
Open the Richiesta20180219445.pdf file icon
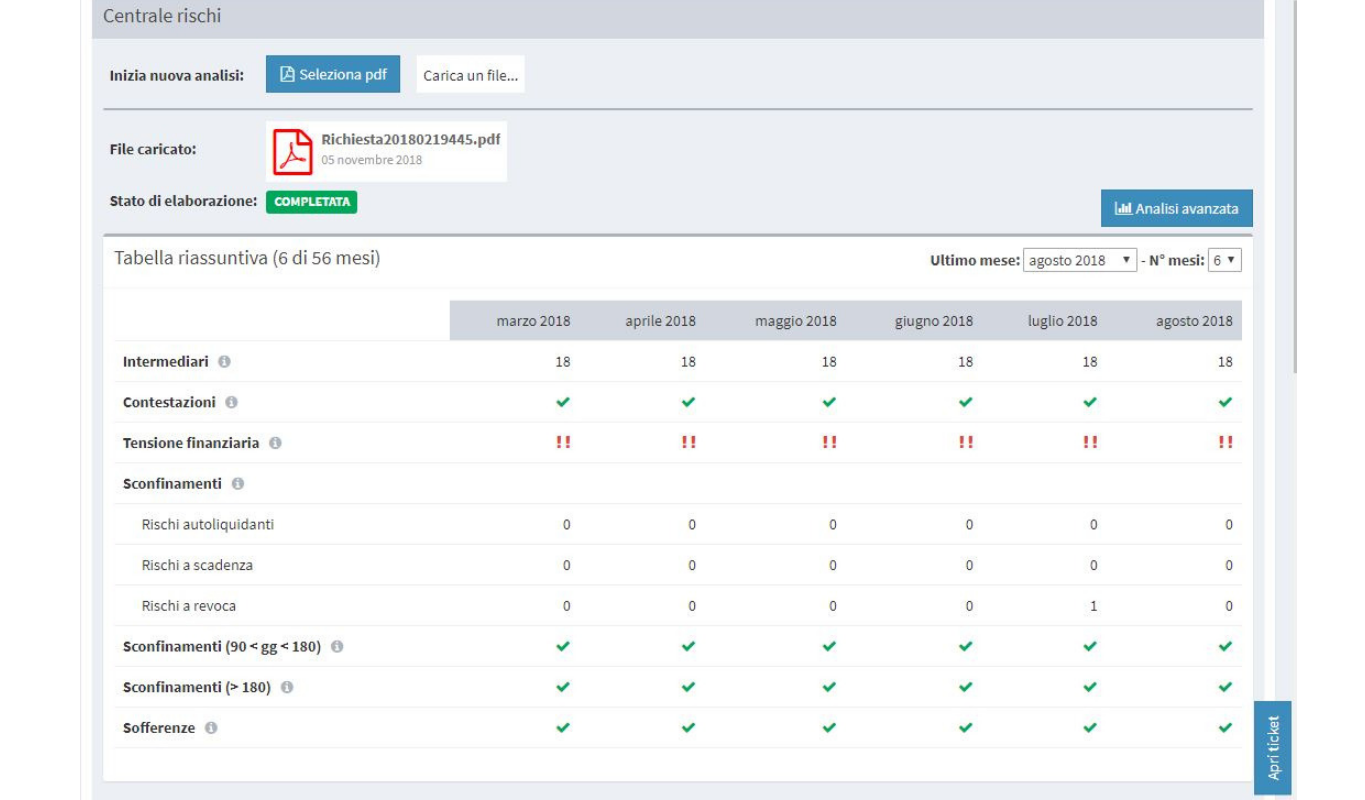pos(293,151)
